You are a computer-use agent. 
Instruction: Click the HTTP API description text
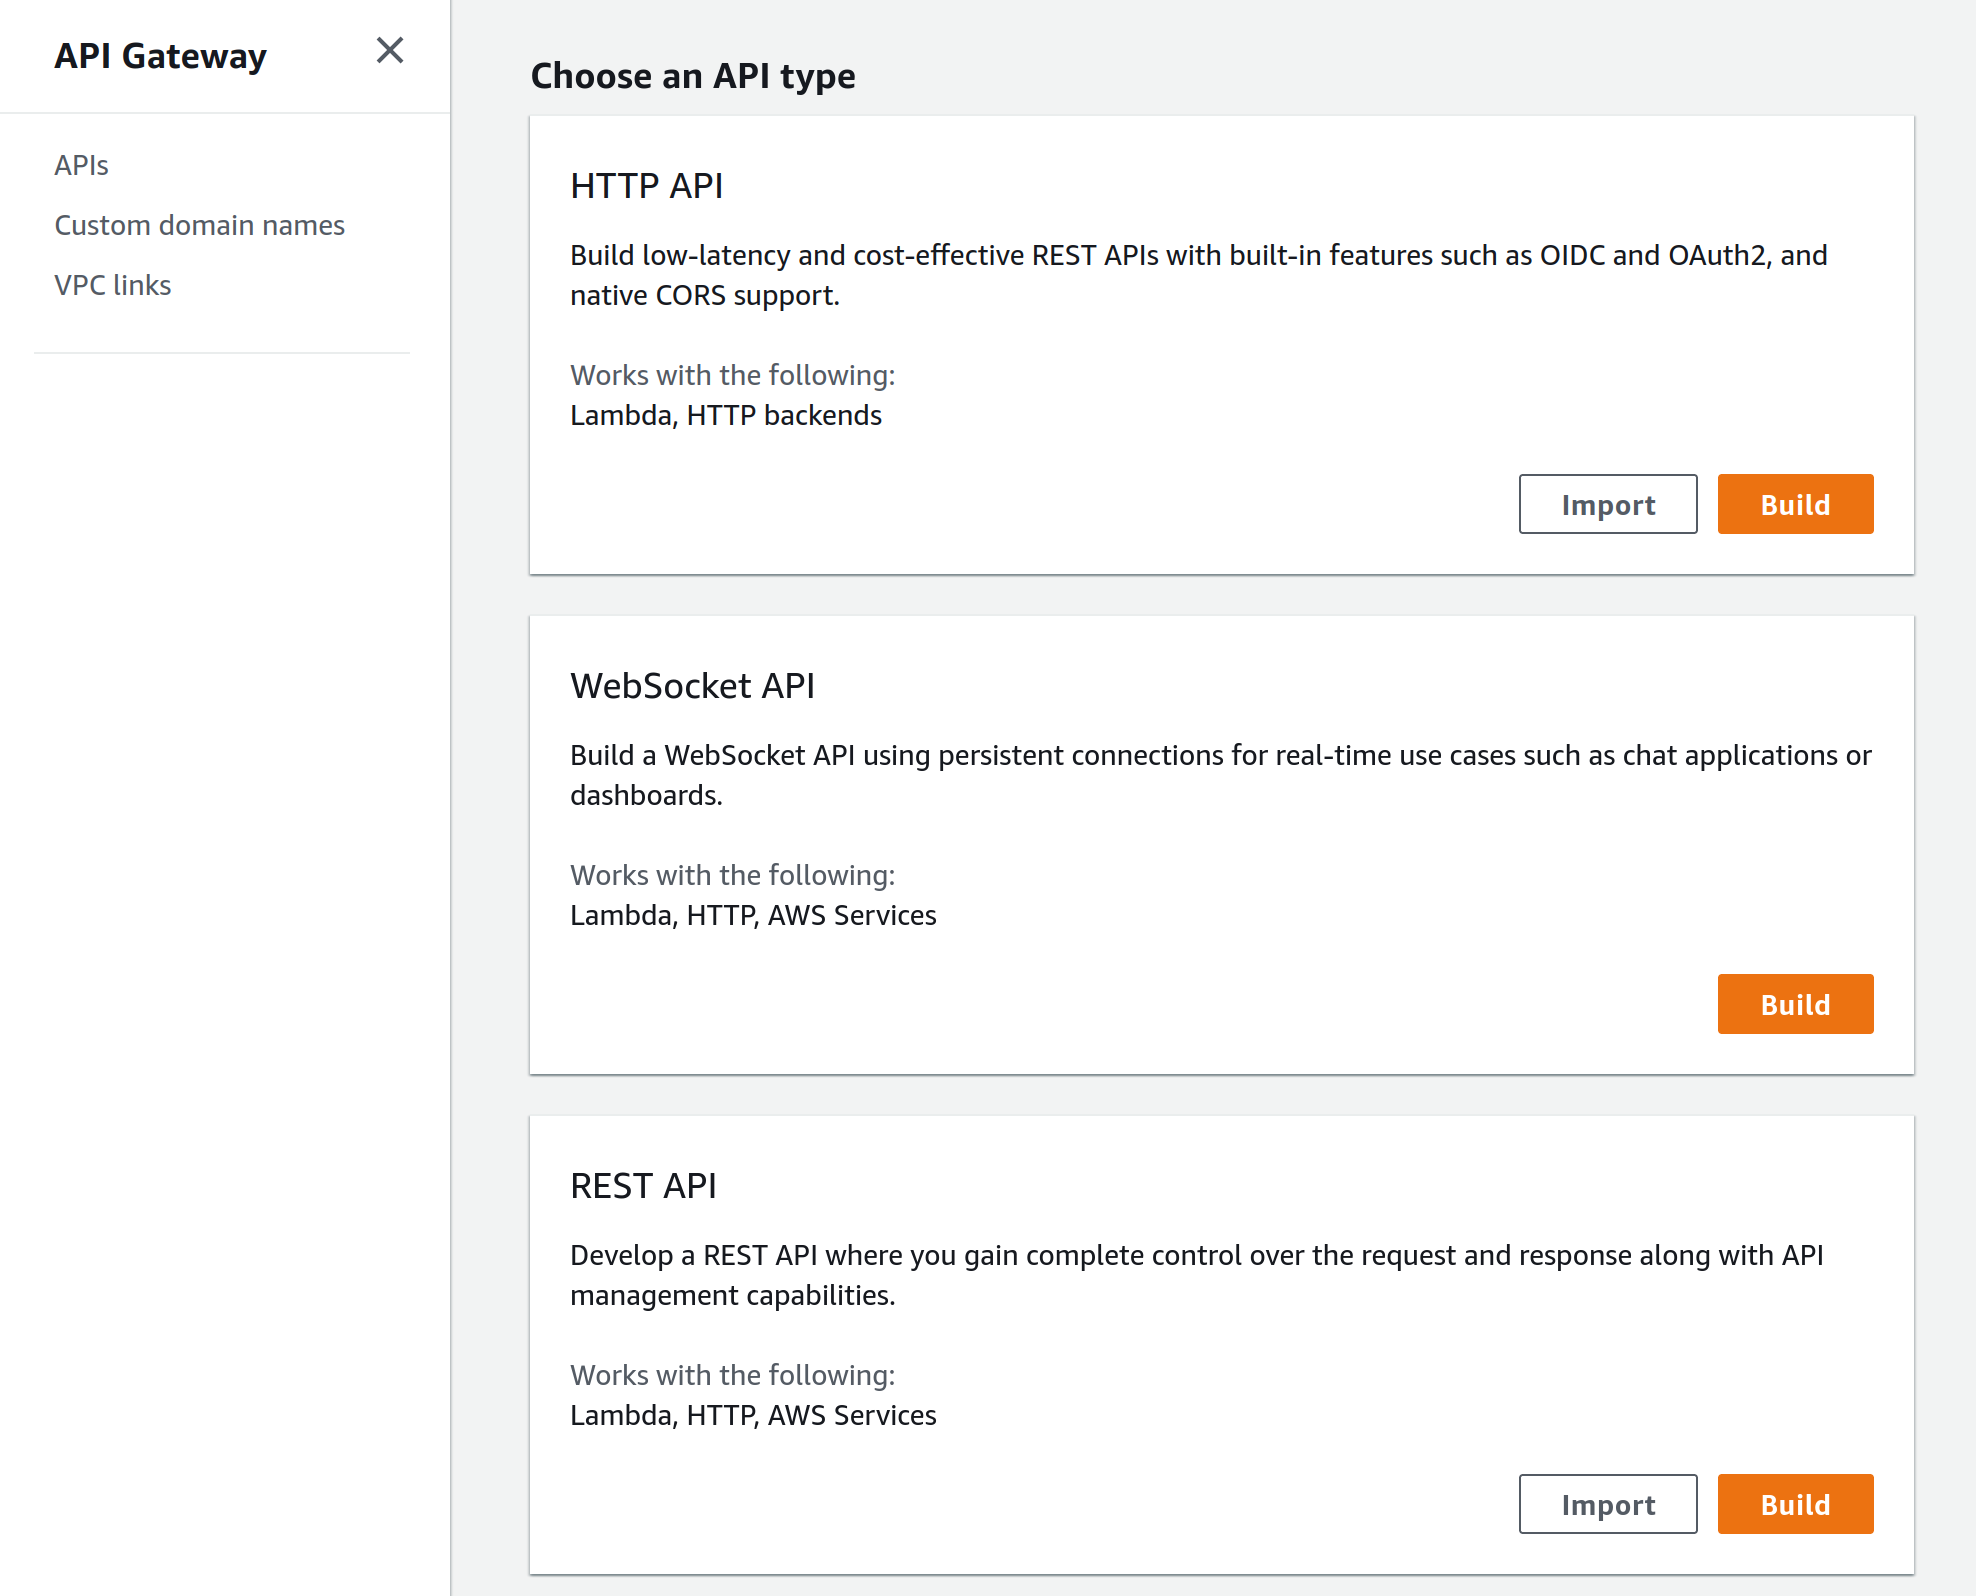(x=1198, y=274)
